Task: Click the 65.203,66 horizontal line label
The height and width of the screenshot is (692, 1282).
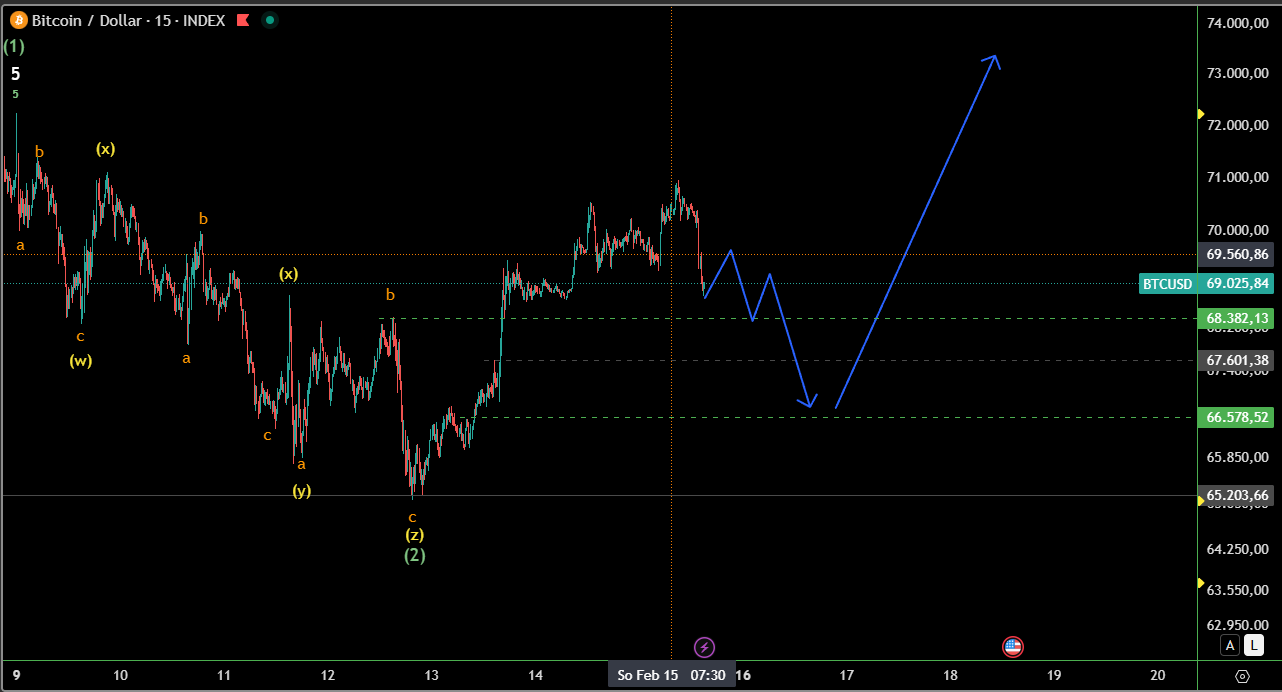Action: [1236, 495]
